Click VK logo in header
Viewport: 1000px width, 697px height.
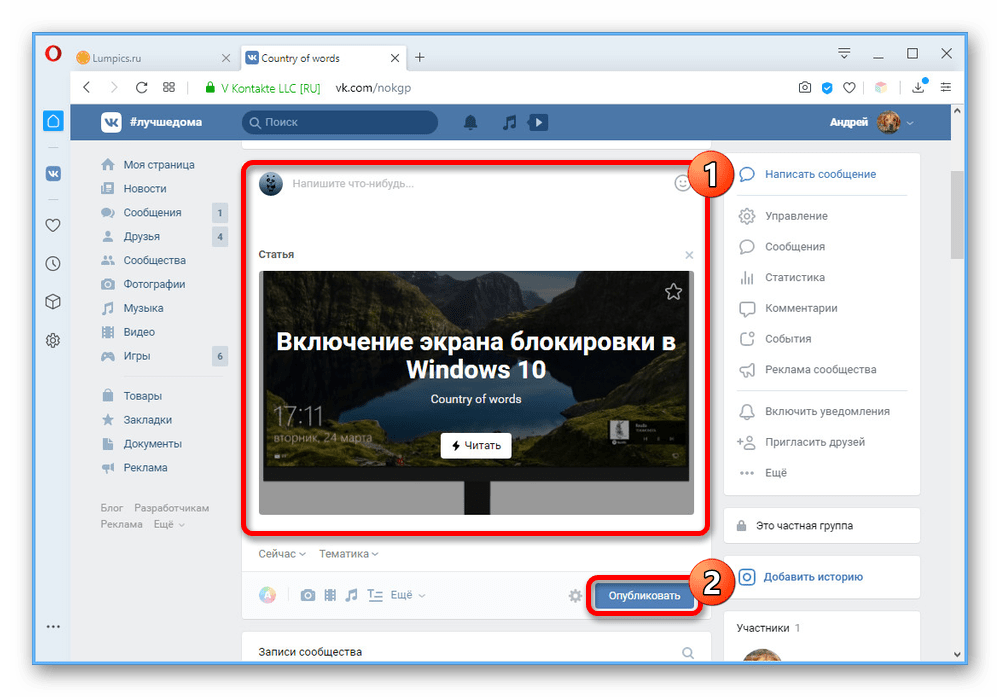pyautogui.click(x=111, y=122)
